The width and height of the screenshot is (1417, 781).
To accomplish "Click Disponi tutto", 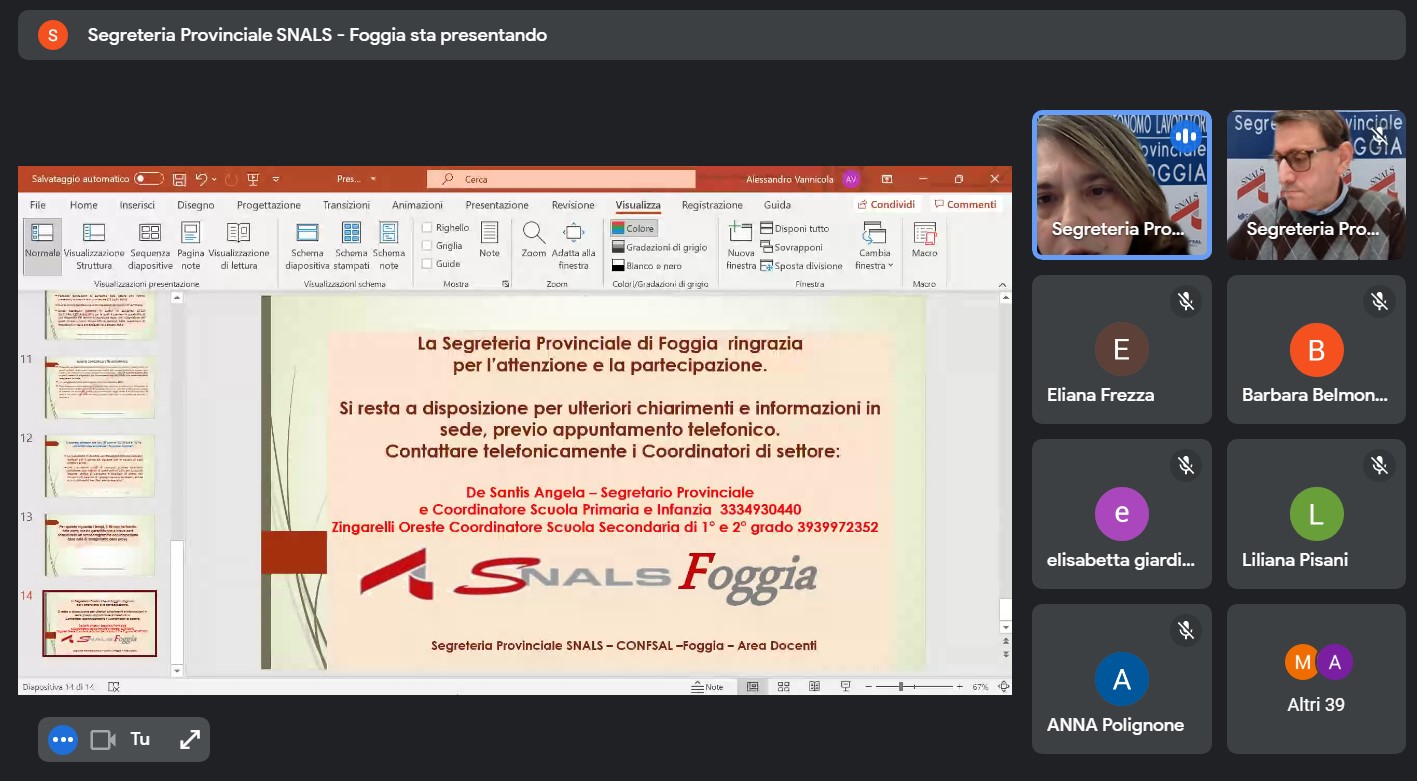I will (795, 228).
